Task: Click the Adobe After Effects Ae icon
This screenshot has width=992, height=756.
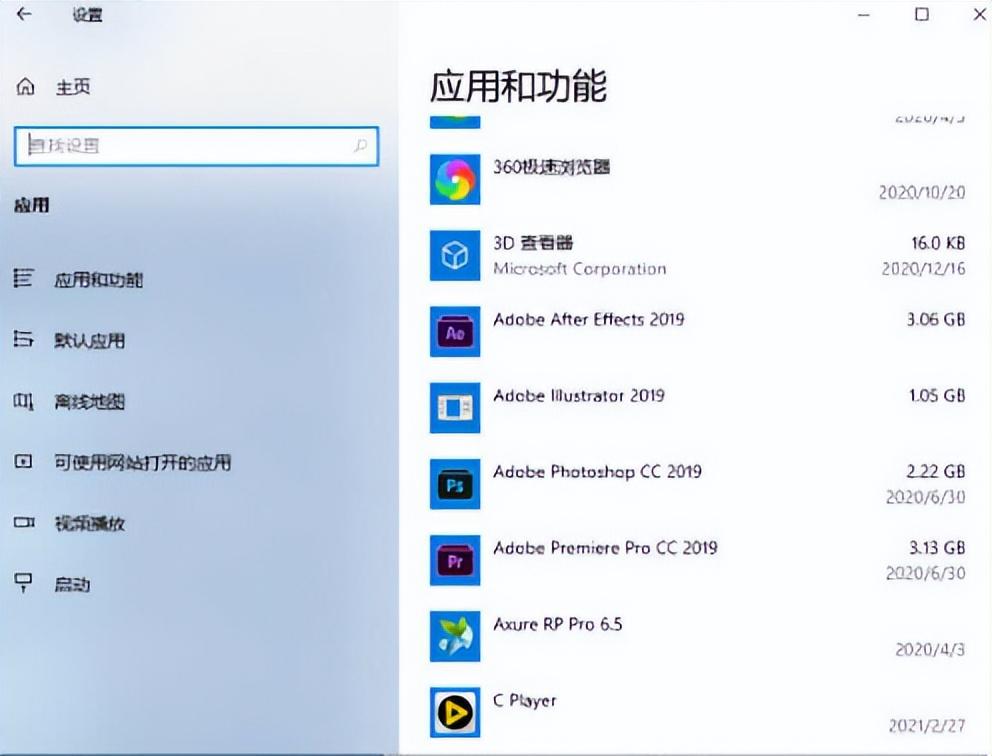Action: [455, 332]
